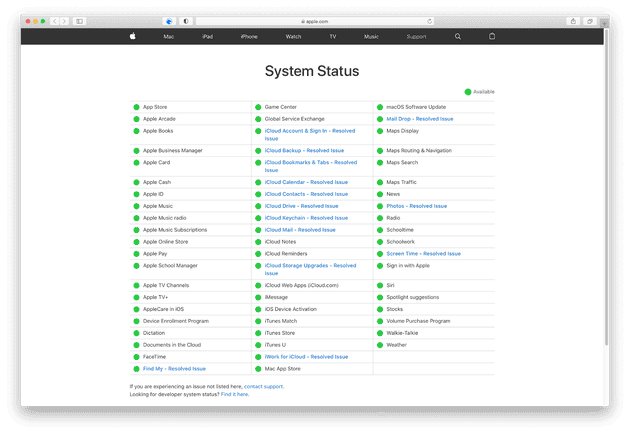Open Watch menu in Apple navigation
This screenshot has height=434, width=630.
pyautogui.click(x=293, y=37)
